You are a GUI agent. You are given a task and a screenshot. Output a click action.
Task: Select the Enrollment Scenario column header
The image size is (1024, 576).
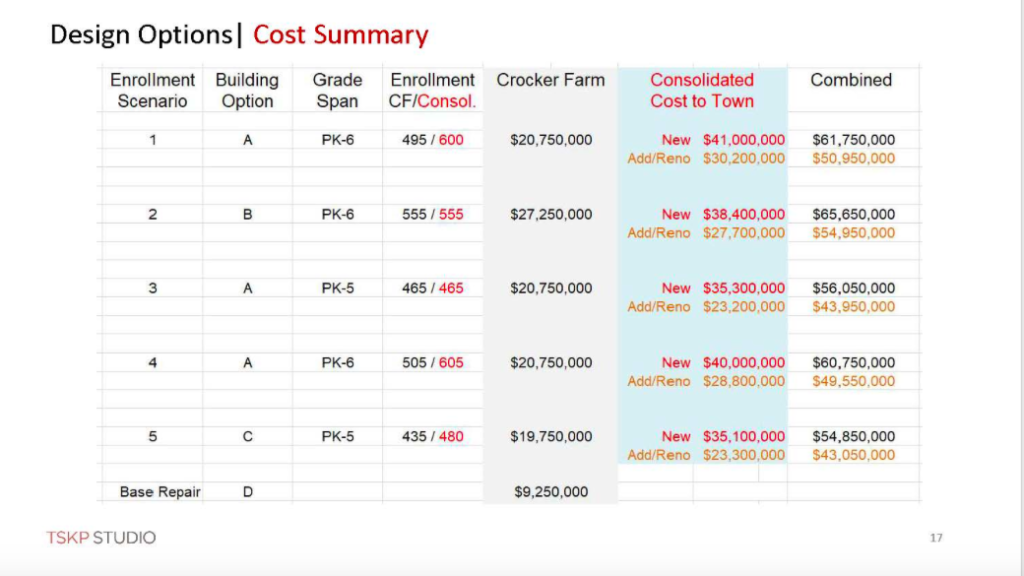pos(152,90)
